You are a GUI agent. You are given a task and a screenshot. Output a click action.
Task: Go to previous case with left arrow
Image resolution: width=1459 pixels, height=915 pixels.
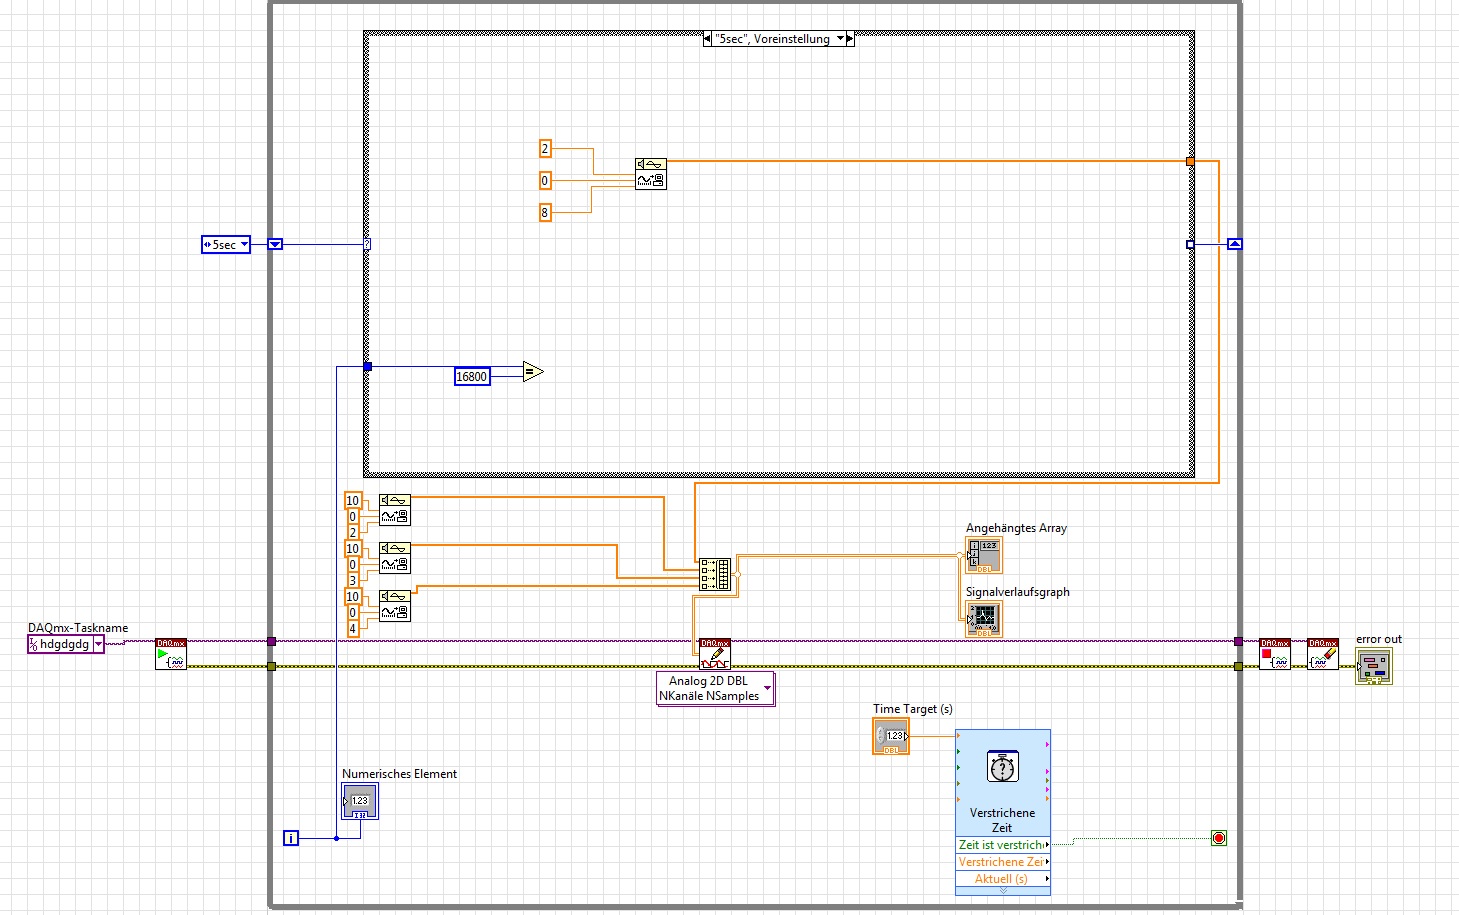coord(708,39)
